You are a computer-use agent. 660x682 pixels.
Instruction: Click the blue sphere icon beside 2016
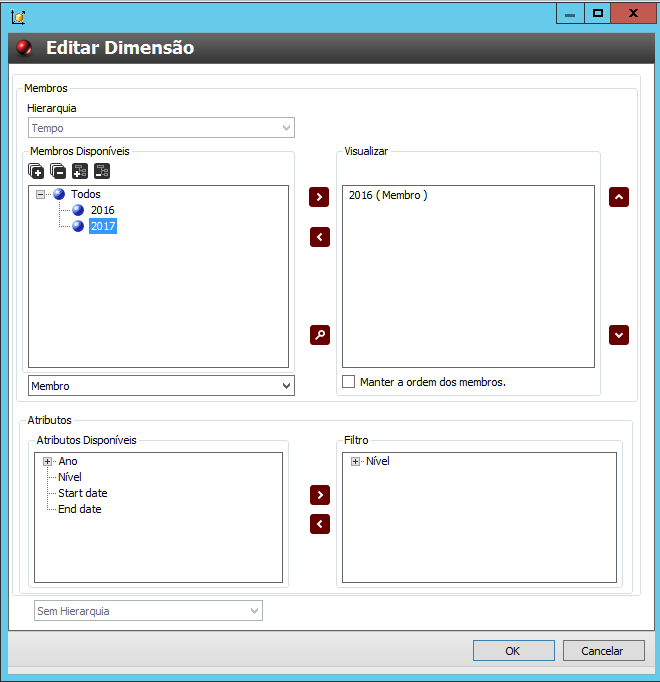[x=78, y=210]
